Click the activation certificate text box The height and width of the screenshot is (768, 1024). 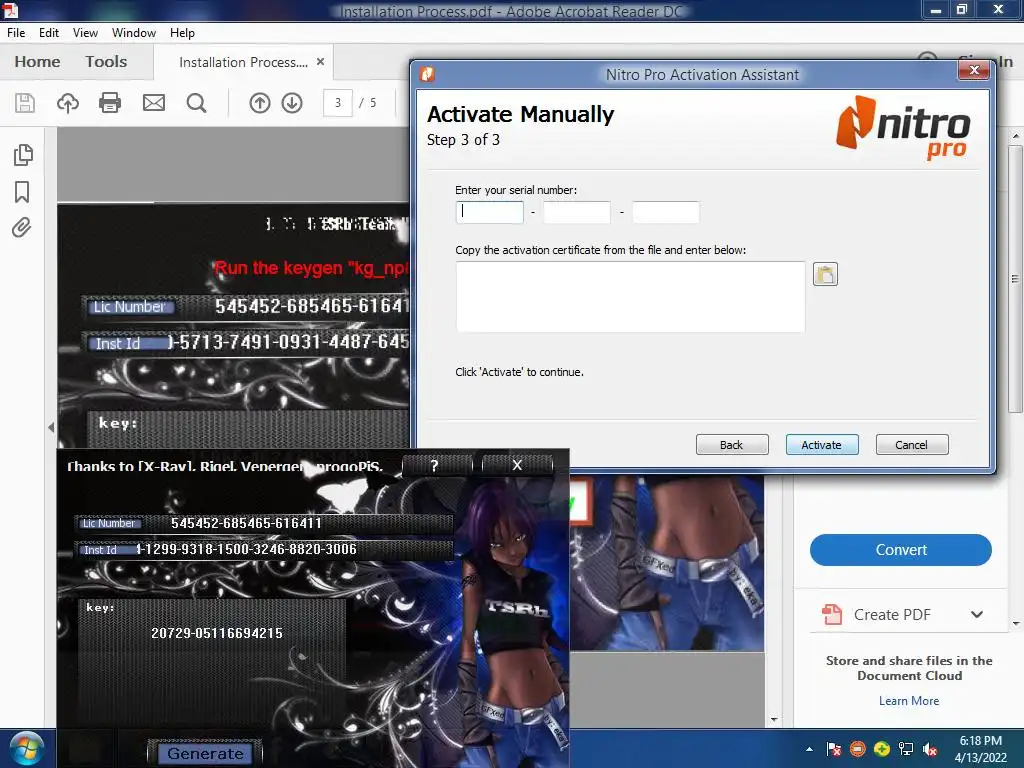(630, 297)
